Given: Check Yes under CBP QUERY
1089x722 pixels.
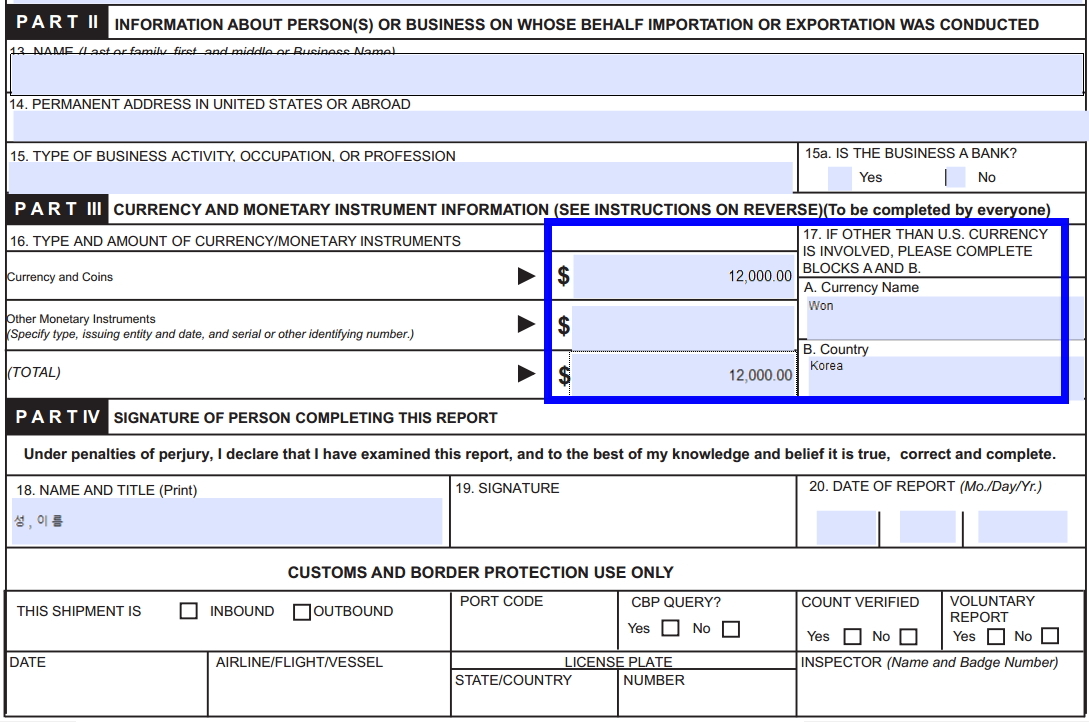Looking at the screenshot, I should point(670,628).
